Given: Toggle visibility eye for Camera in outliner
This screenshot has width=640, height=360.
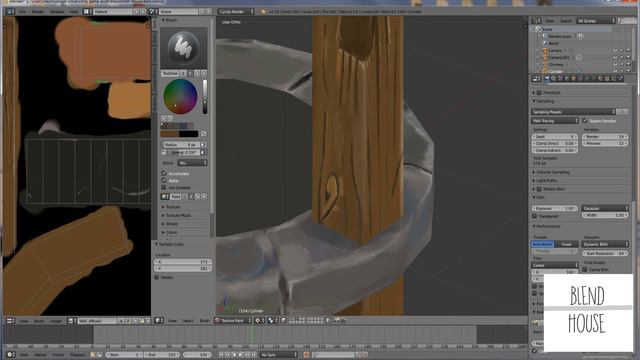Looking at the screenshot, I should (615, 50).
